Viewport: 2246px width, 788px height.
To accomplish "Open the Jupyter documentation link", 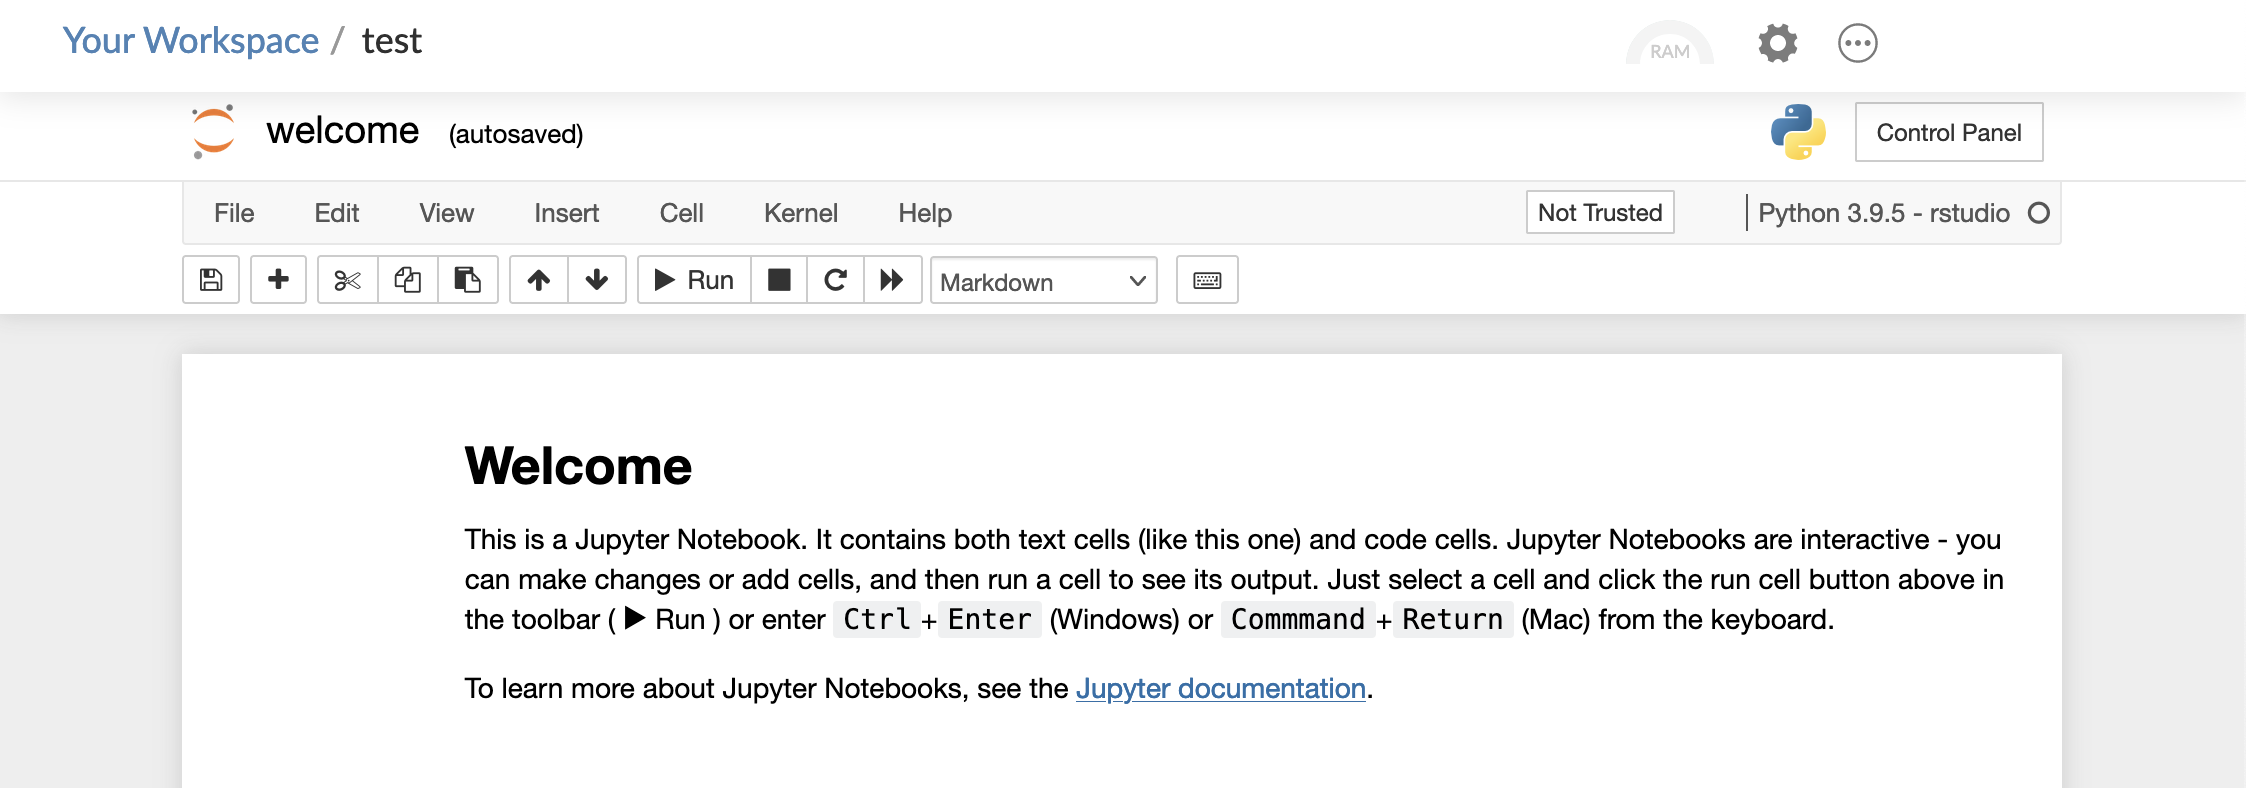I will pos(1220,688).
